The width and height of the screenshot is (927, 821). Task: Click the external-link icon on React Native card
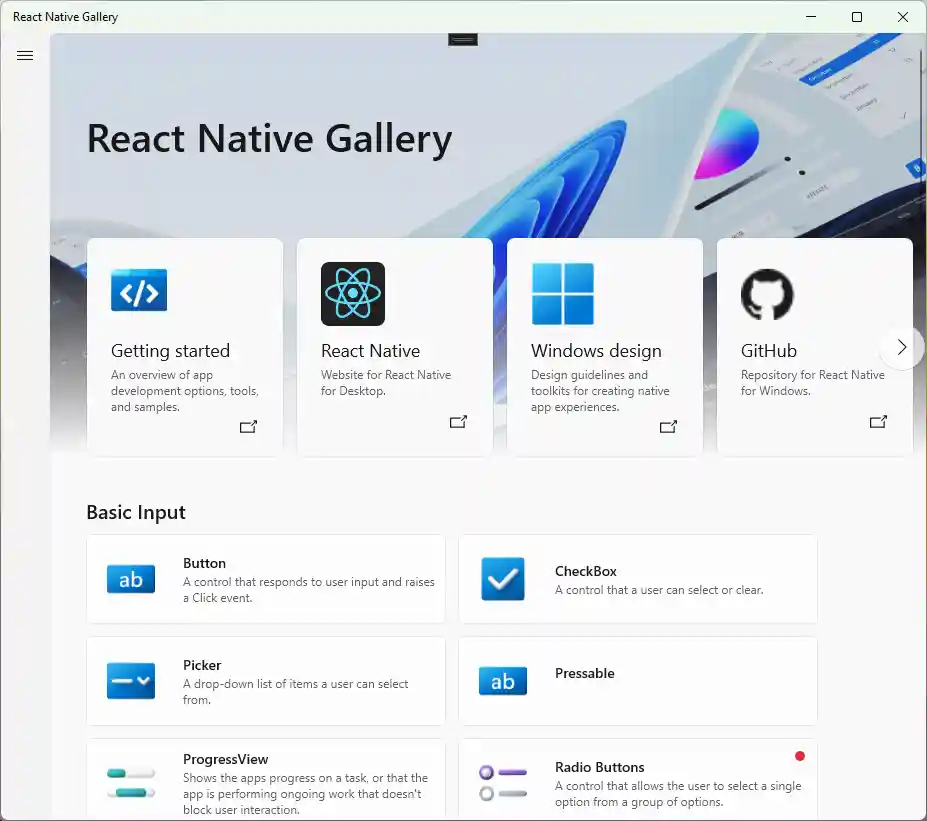(x=458, y=421)
